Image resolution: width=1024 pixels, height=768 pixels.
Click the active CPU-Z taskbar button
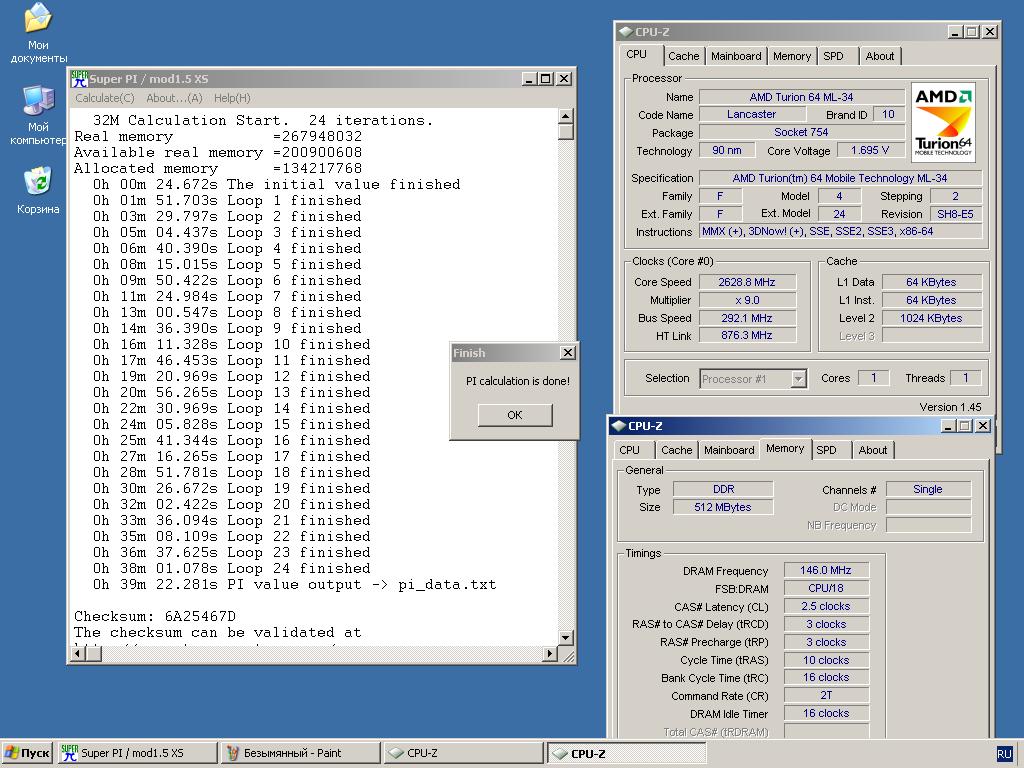pos(626,753)
